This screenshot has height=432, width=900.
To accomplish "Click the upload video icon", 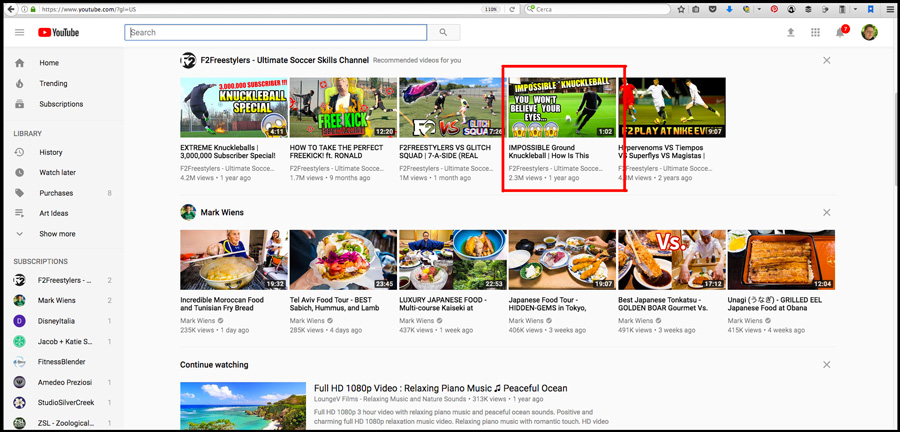I will point(790,33).
